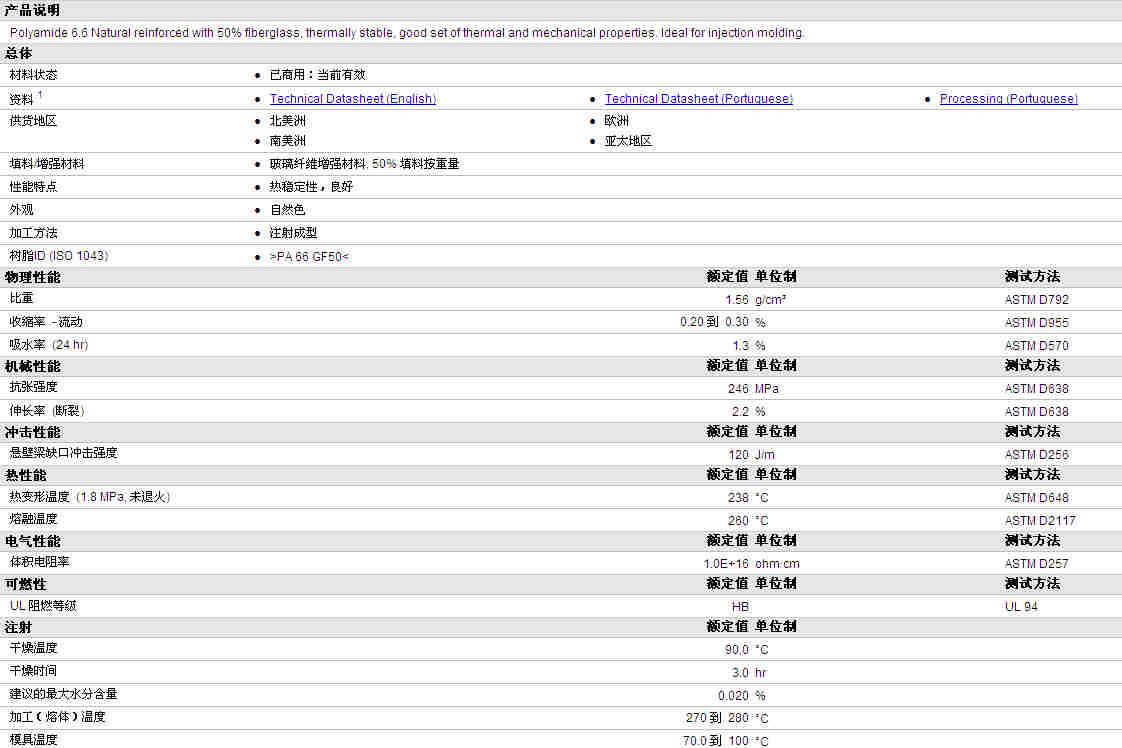This screenshot has height=748, width=1122.
Task: Click the 外观 row label
Action: tap(21, 210)
